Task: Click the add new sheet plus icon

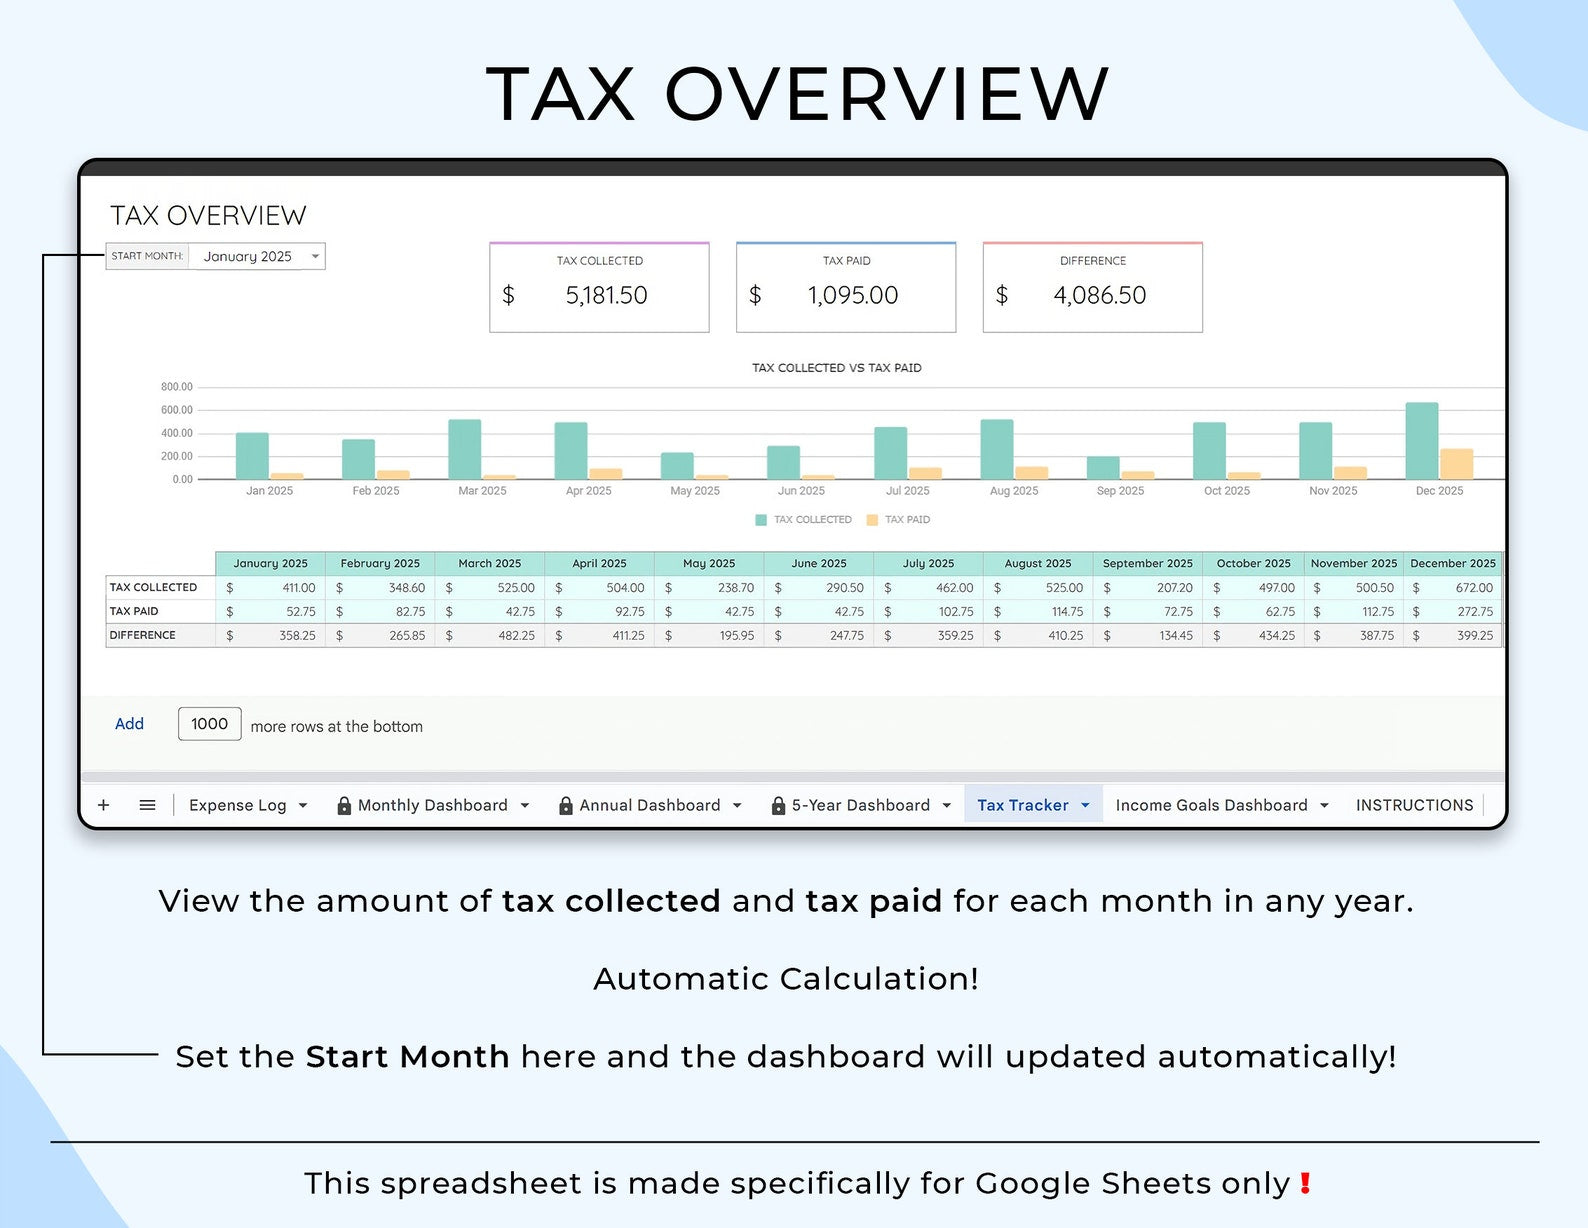Action: 103,805
